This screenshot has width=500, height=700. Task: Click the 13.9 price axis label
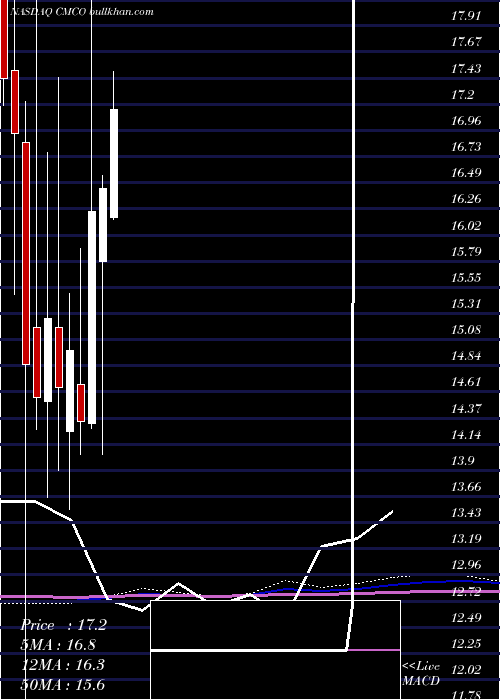[x=462, y=461]
